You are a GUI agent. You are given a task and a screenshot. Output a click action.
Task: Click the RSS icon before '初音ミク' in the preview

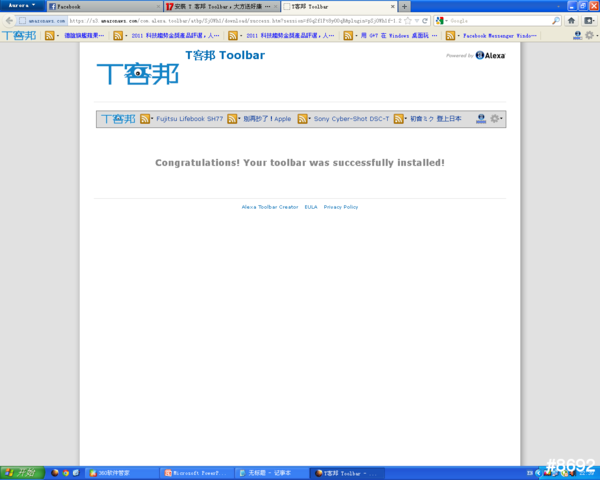398,119
